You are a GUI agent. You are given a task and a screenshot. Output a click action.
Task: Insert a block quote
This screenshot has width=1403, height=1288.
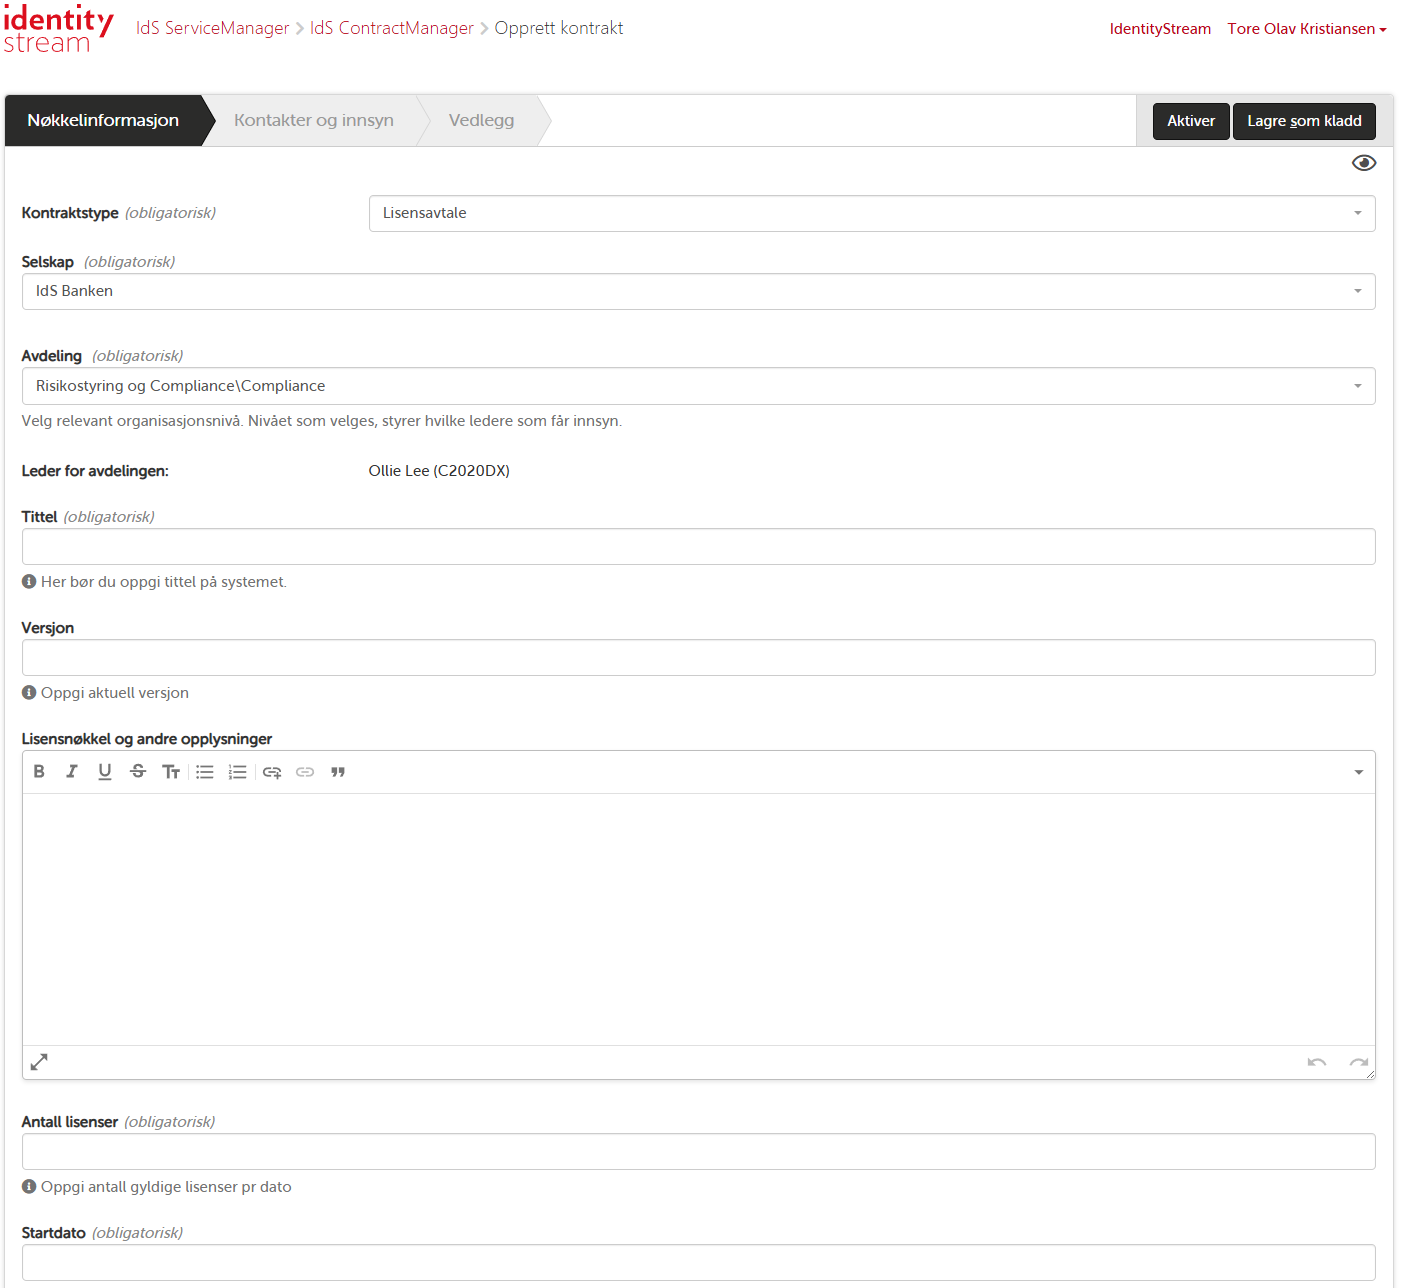click(x=338, y=771)
